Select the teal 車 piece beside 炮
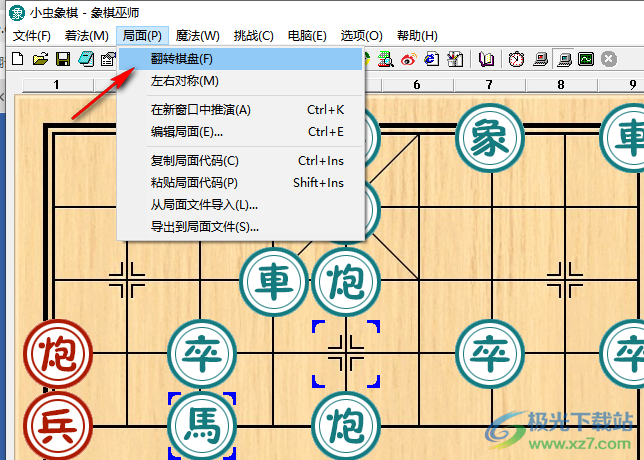Image resolution: width=644 pixels, height=460 pixels. click(x=274, y=281)
